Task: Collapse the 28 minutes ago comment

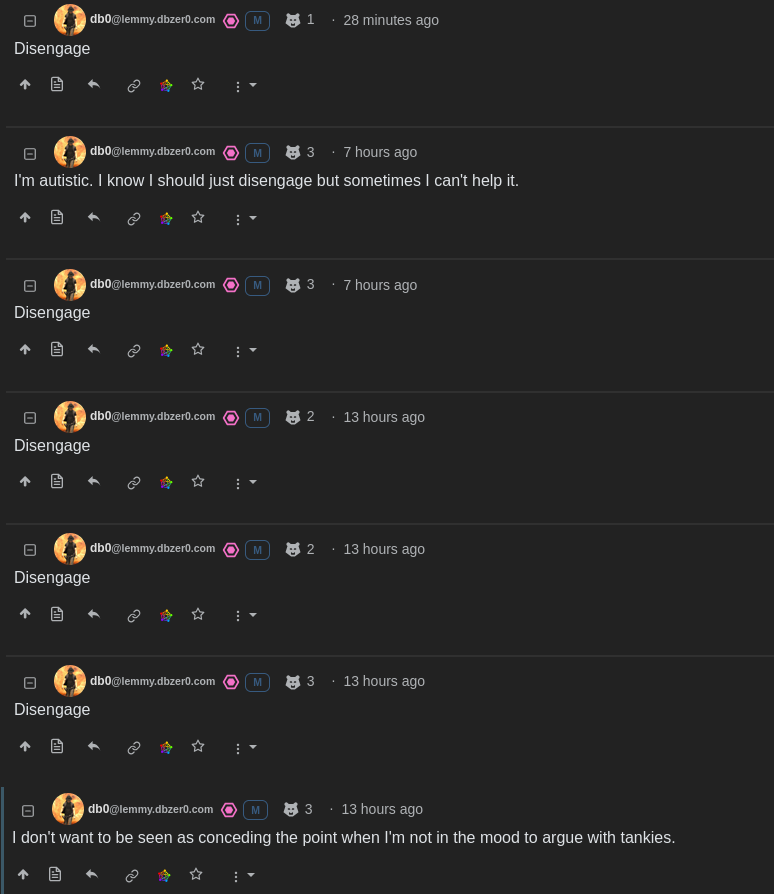Action: (x=30, y=21)
